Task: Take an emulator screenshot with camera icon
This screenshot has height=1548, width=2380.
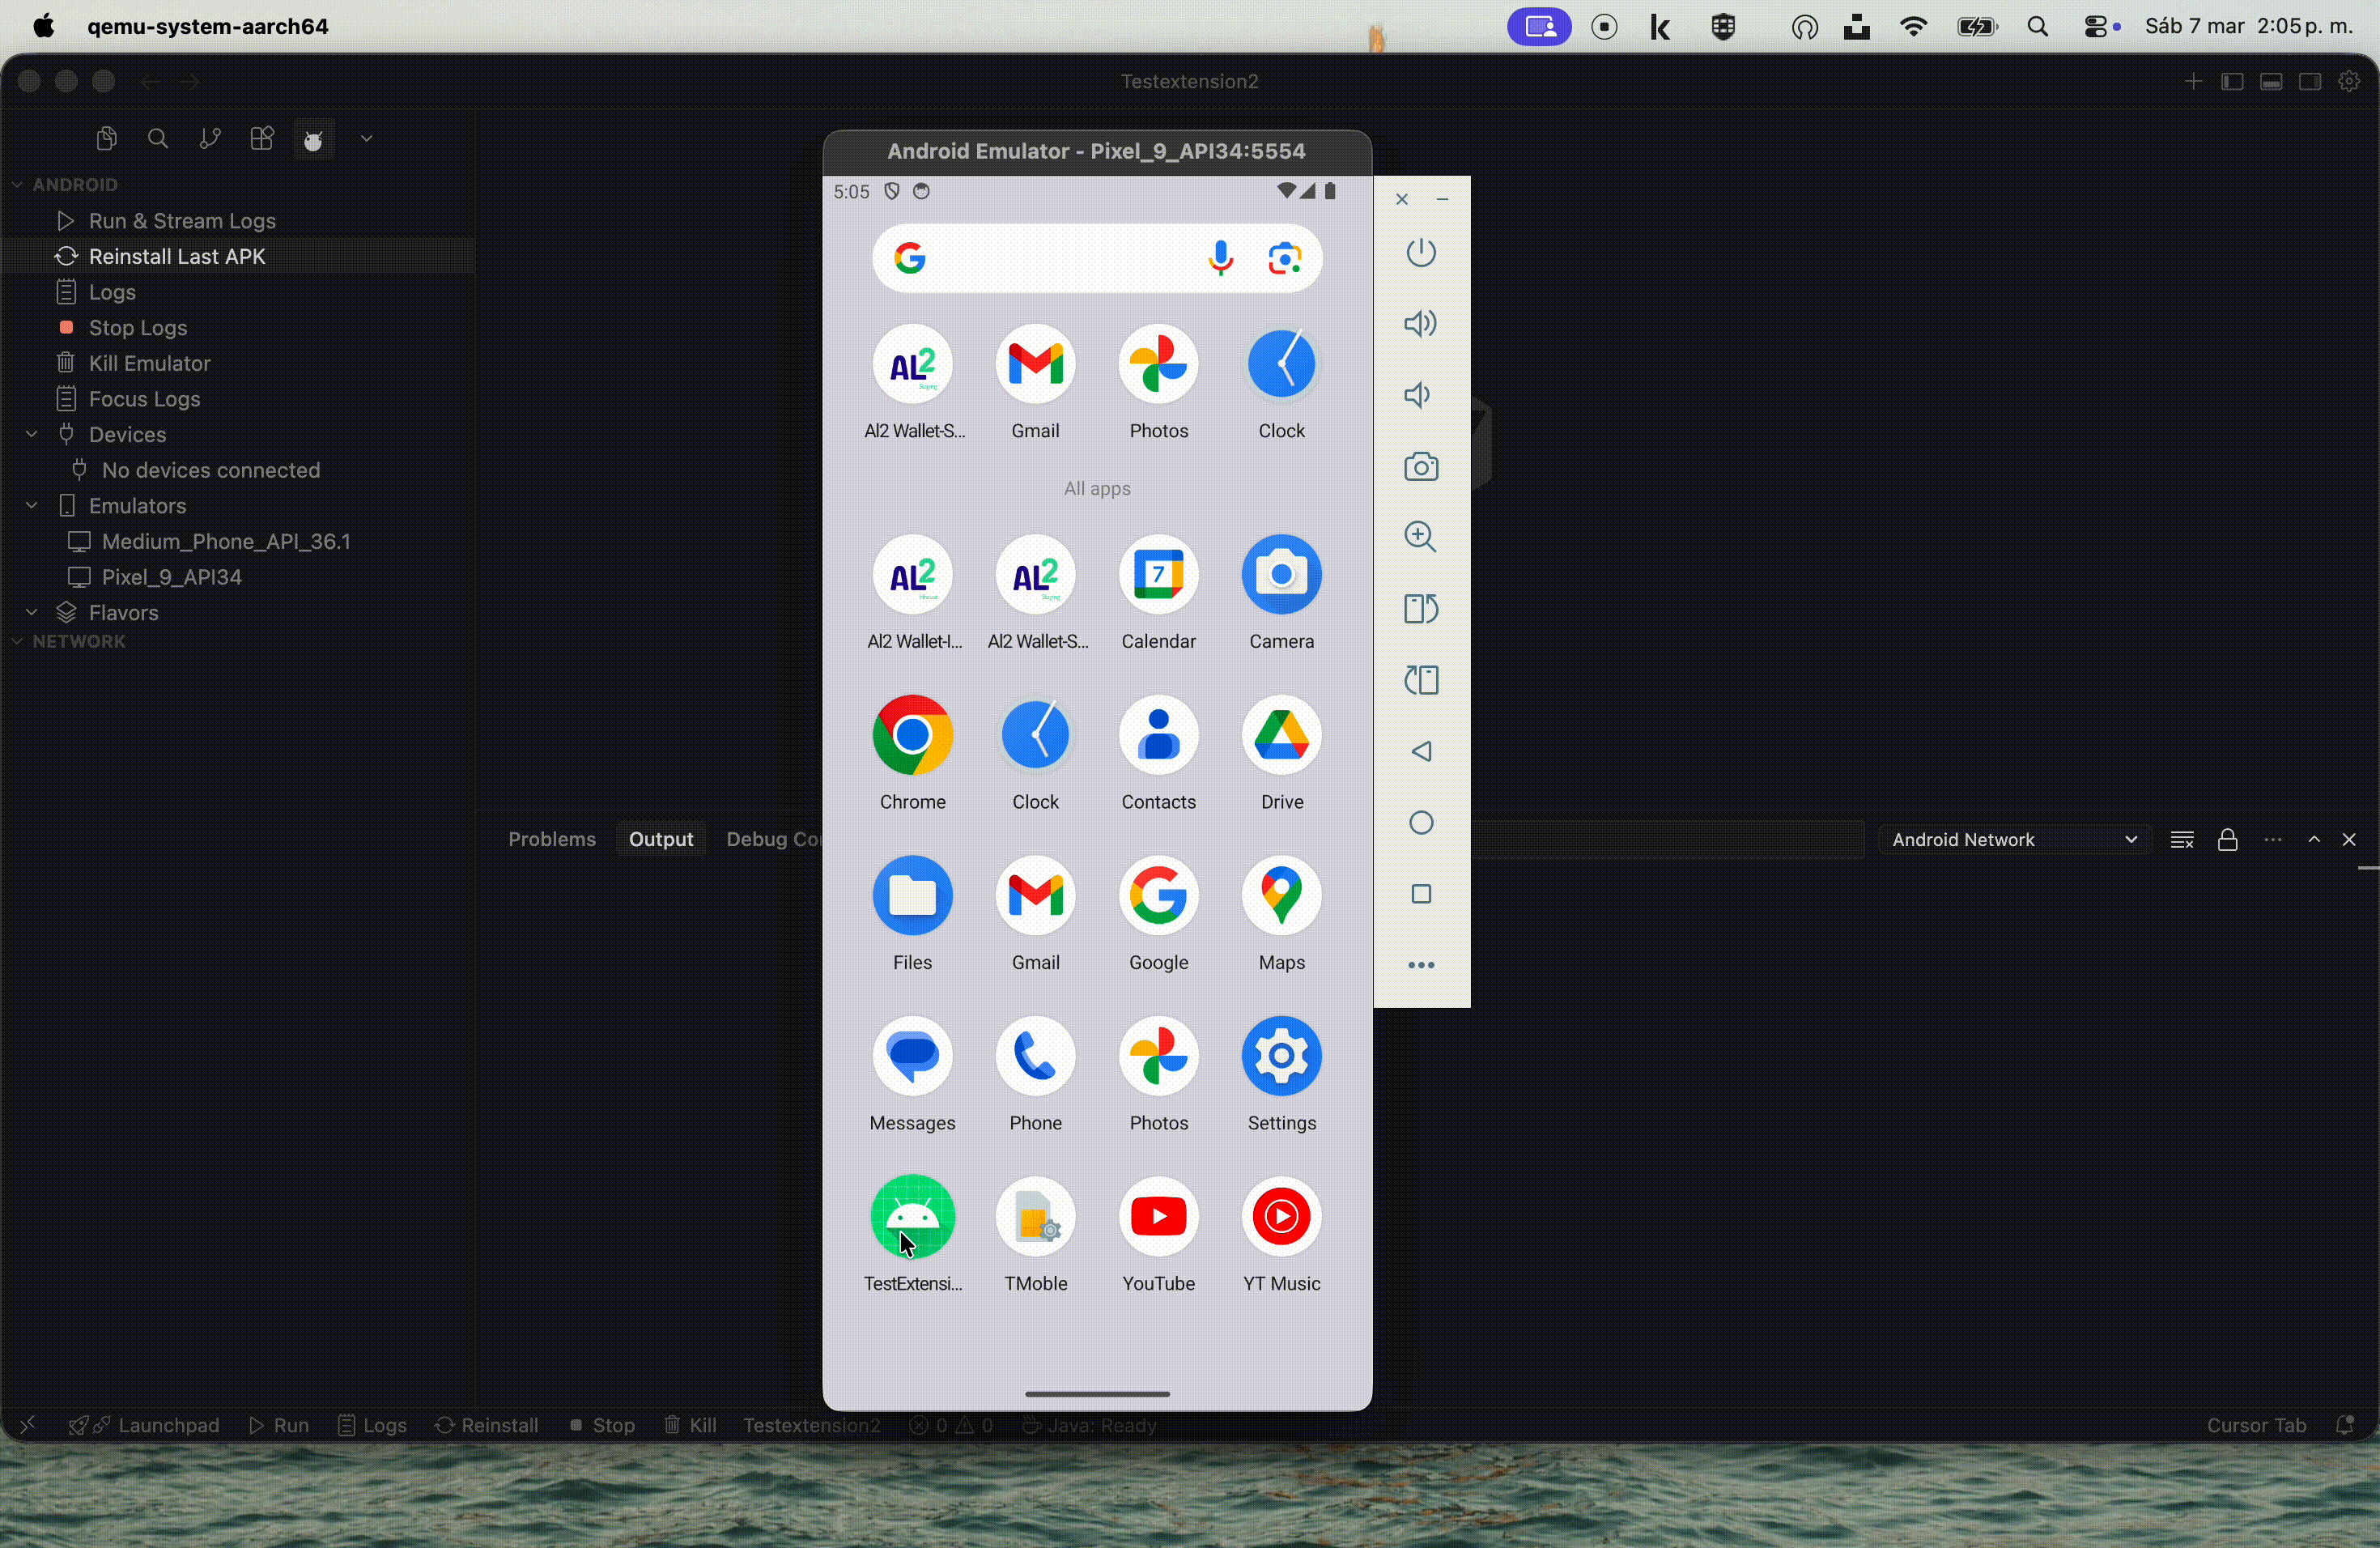Action: 1420,467
